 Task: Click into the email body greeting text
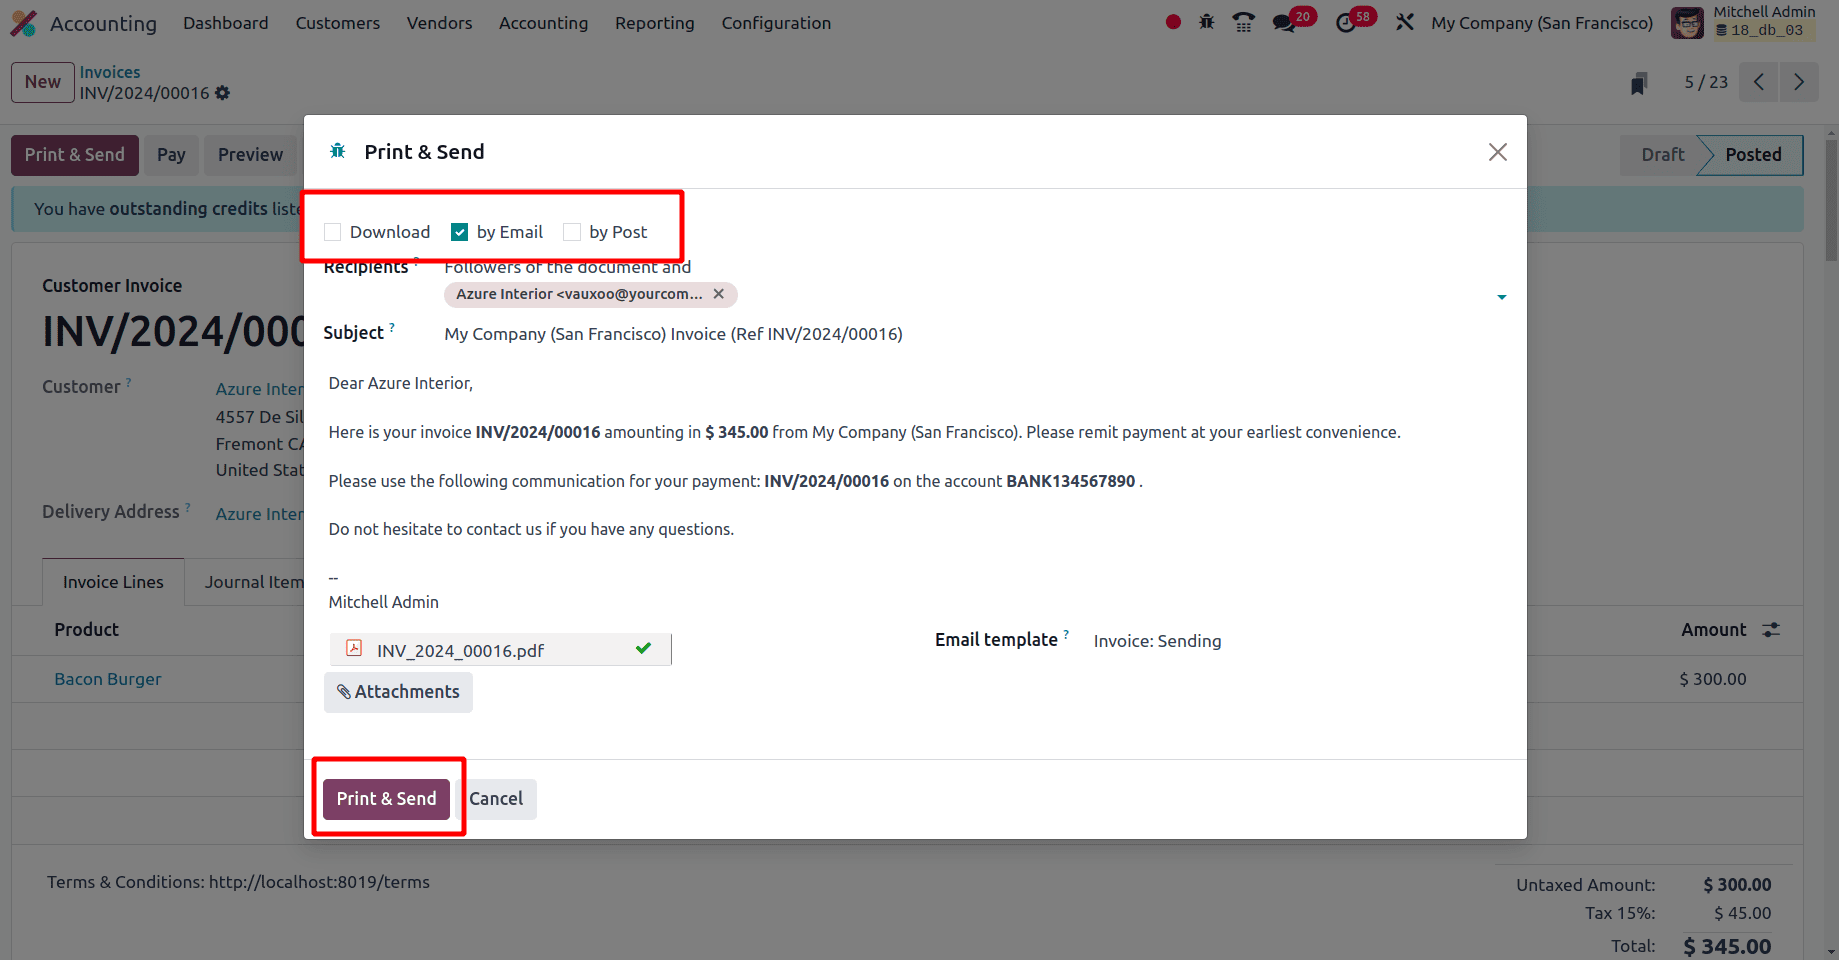coord(401,383)
